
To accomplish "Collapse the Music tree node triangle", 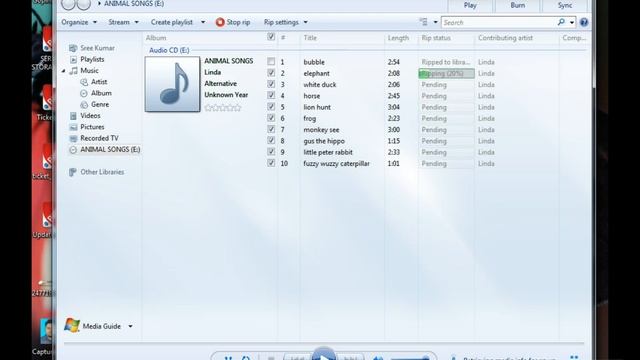I will [64, 71].
